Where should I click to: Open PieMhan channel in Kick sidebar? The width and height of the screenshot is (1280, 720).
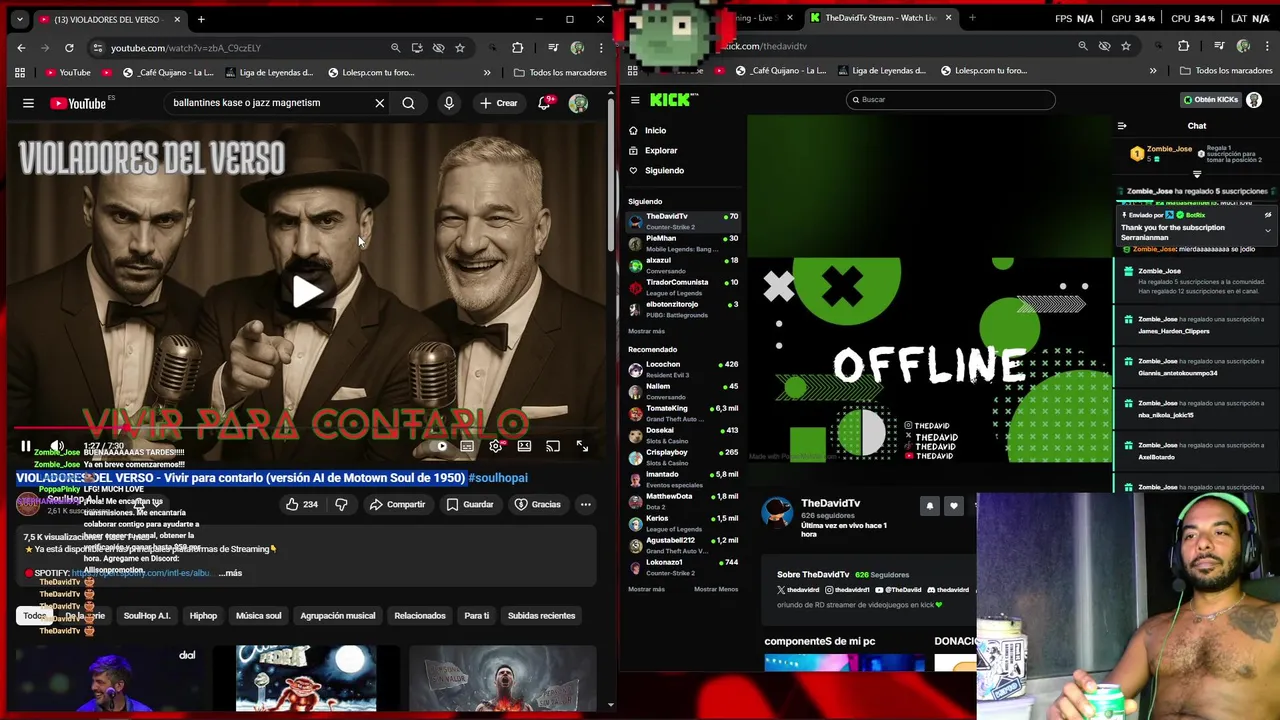pyautogui.click(x=683, y=243)
